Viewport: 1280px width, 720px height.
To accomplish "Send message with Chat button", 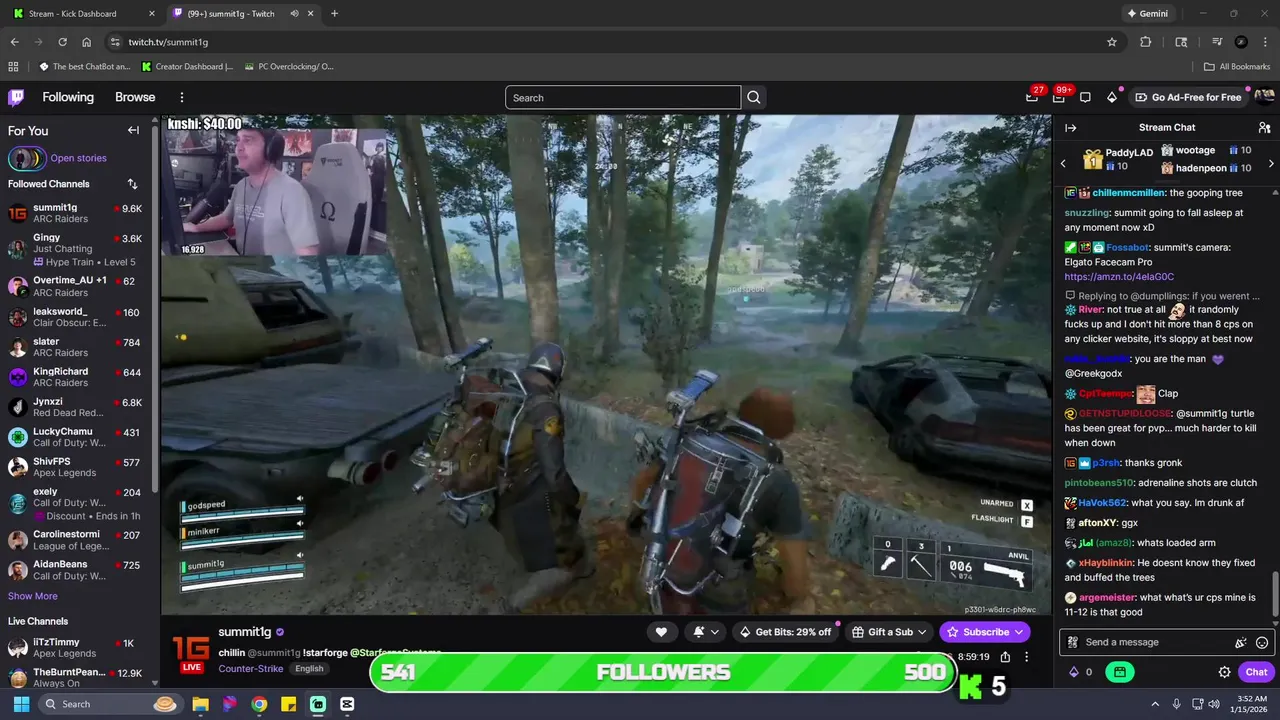I will [x=1256, y=672].
